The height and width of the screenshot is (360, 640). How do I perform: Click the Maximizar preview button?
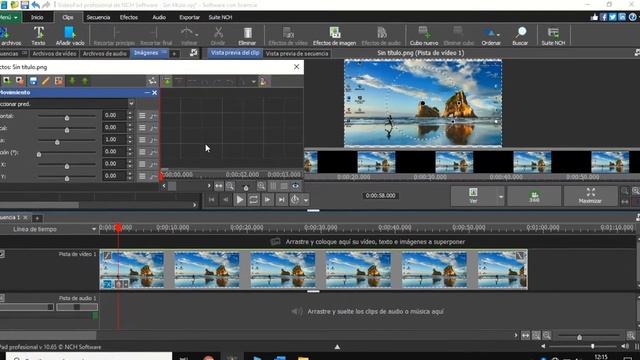(x=590, y=196)
